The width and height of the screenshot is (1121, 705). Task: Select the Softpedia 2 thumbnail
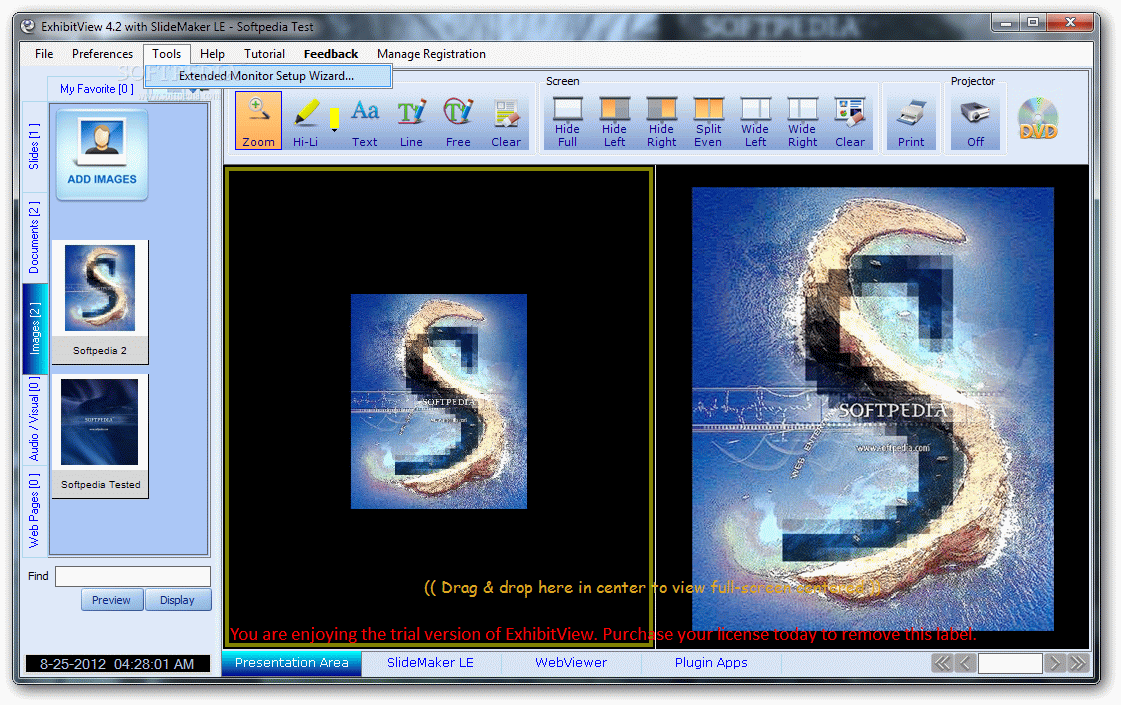(x=100, y=302)
